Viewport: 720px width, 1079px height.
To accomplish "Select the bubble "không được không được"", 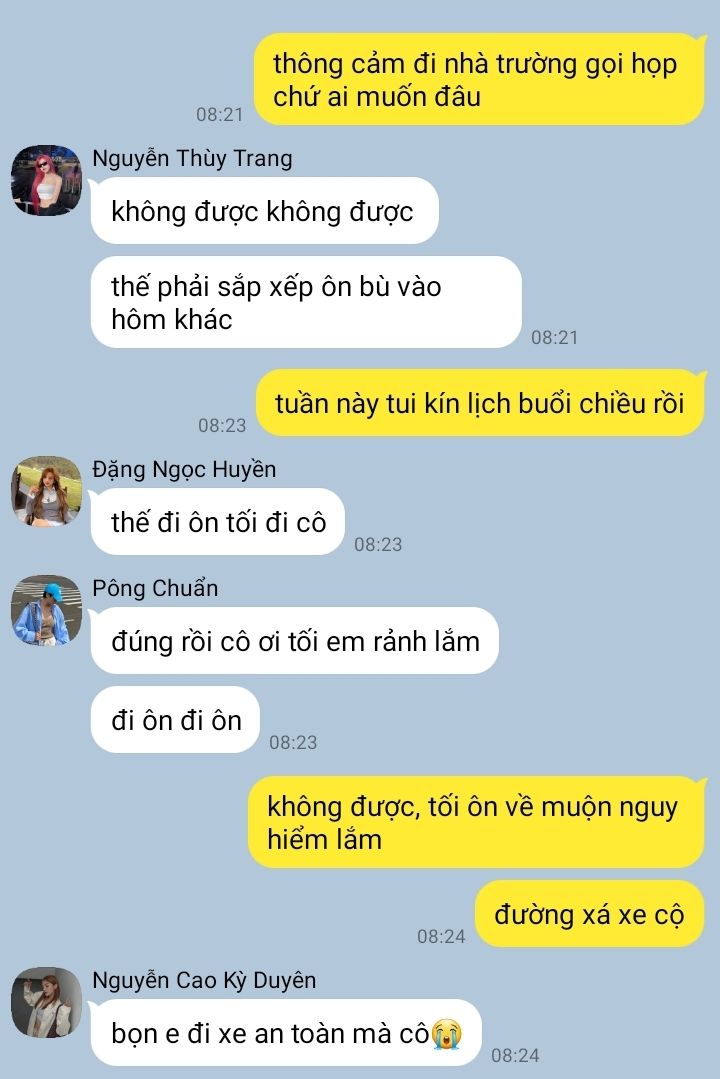I will point(264,211).
